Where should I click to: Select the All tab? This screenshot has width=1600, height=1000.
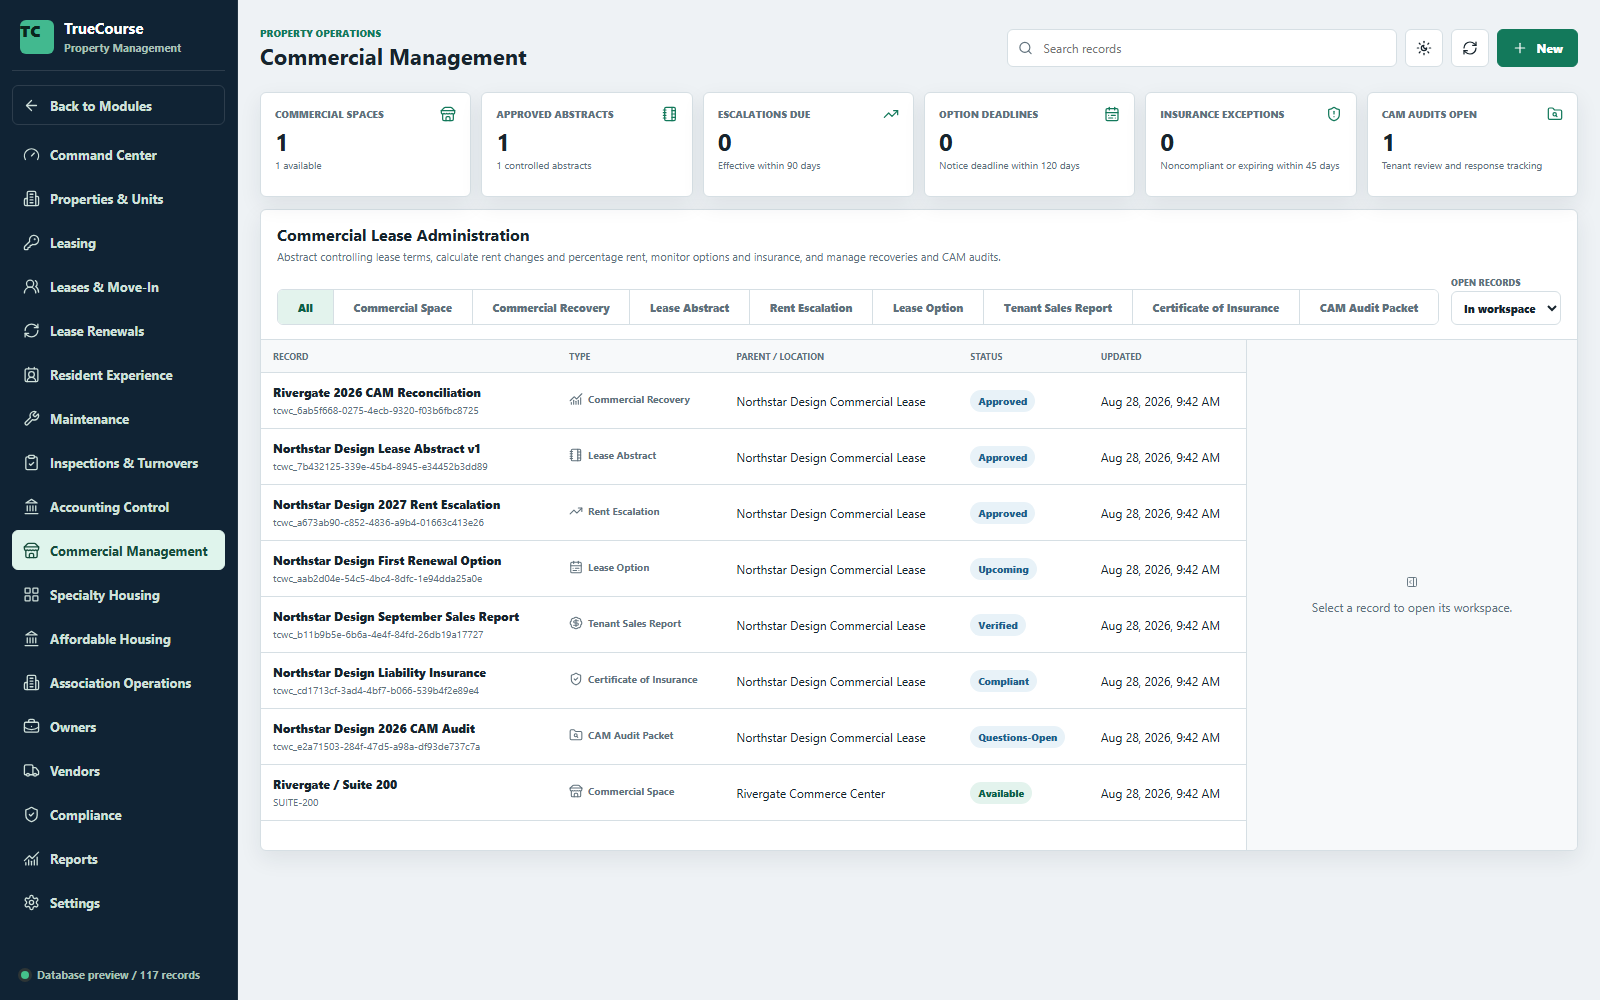pos(305,308)
